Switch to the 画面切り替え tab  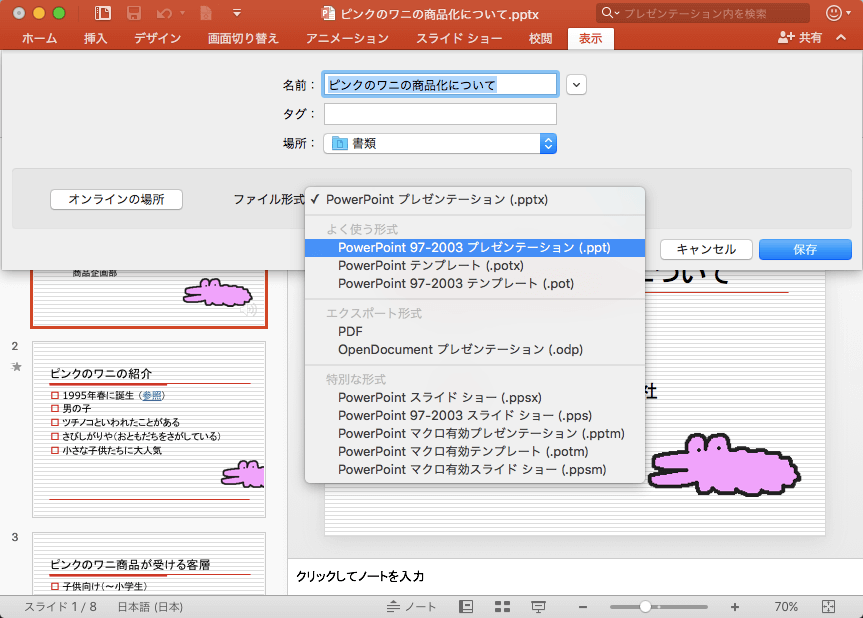pos(243,38)
